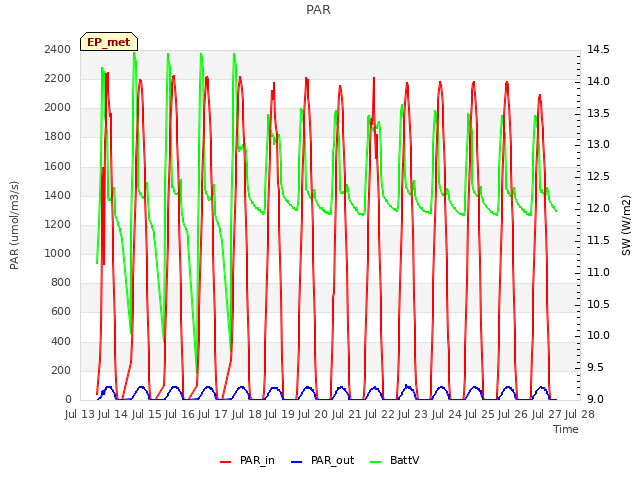640x480 pixels.
Task: Click the 13.0 right axis value
Action: tap(598, 145)
